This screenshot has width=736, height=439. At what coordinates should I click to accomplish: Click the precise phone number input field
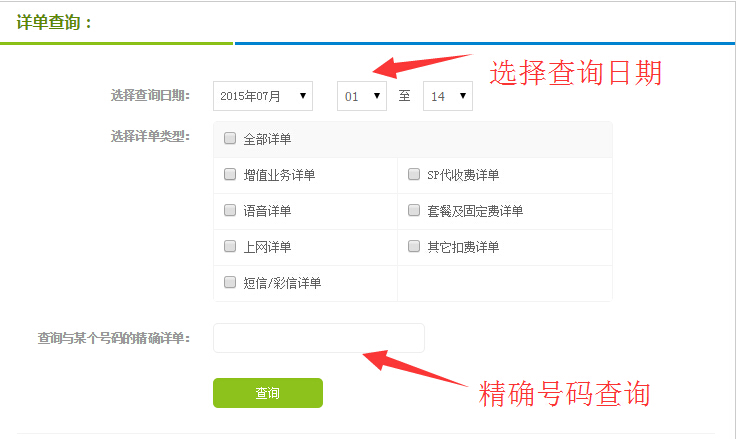[x=319, y=338]
